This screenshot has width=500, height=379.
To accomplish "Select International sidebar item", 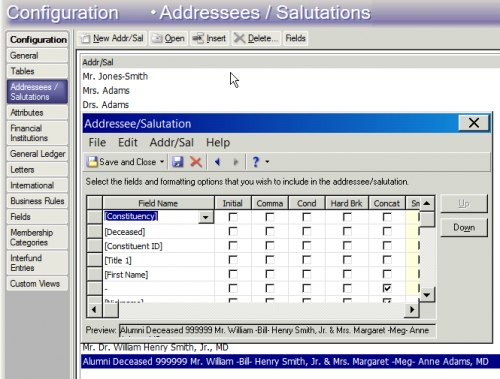I will (x=37, y=185).
